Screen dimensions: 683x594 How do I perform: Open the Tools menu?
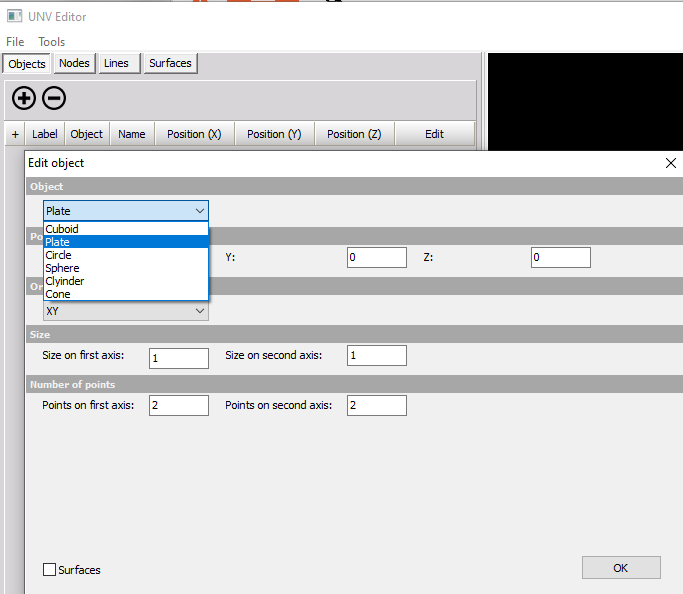(51, 42)
